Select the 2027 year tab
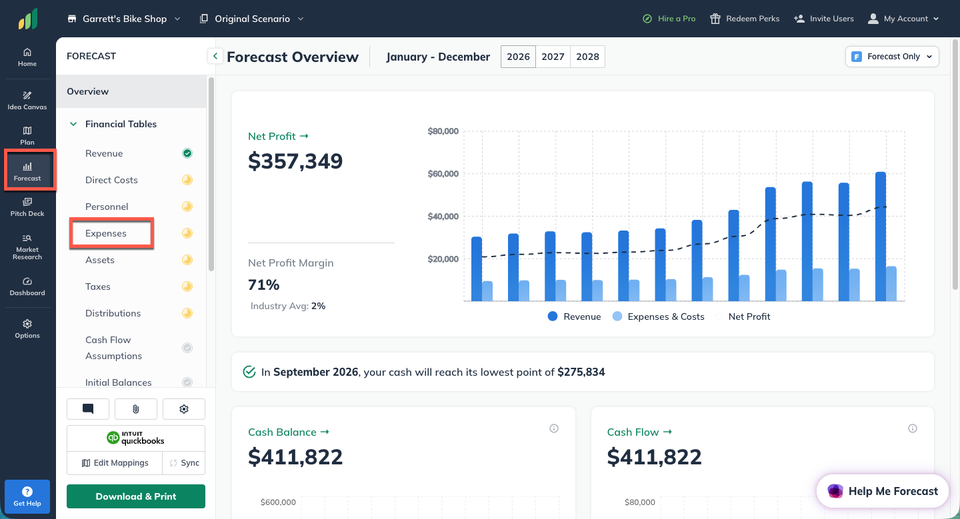Screen dimensions: 960x519 point(553,56)
